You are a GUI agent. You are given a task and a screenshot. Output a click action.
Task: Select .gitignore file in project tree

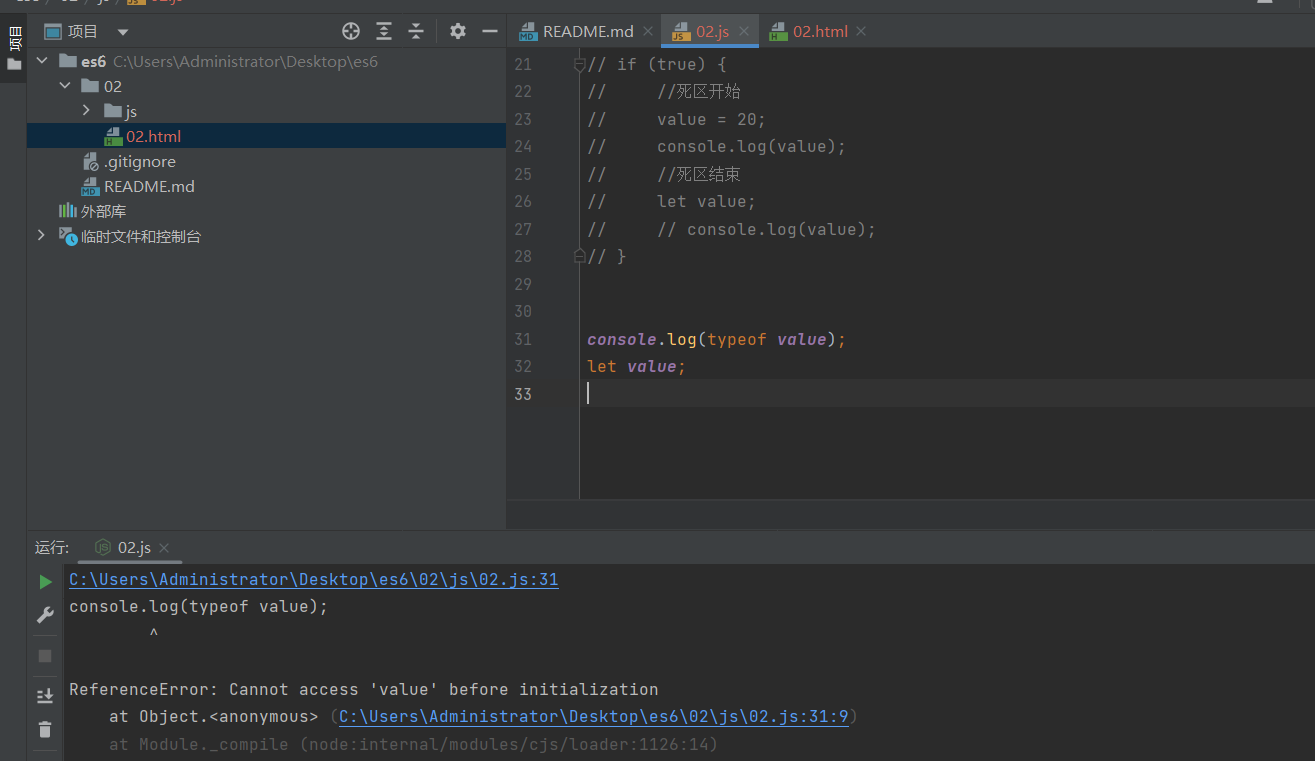coord(139,161)
